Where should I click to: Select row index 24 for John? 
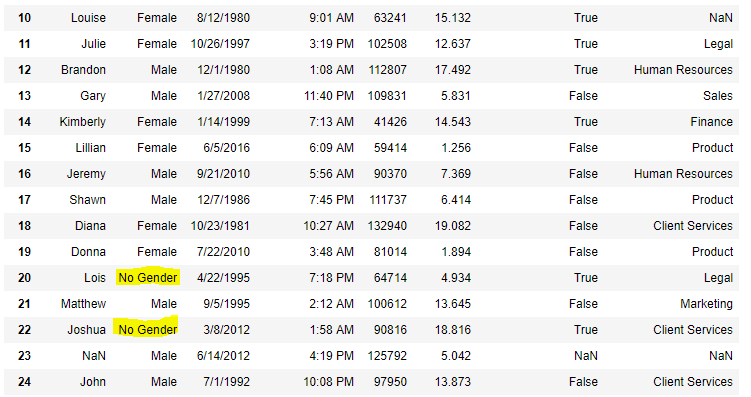[x=24, y=382]
